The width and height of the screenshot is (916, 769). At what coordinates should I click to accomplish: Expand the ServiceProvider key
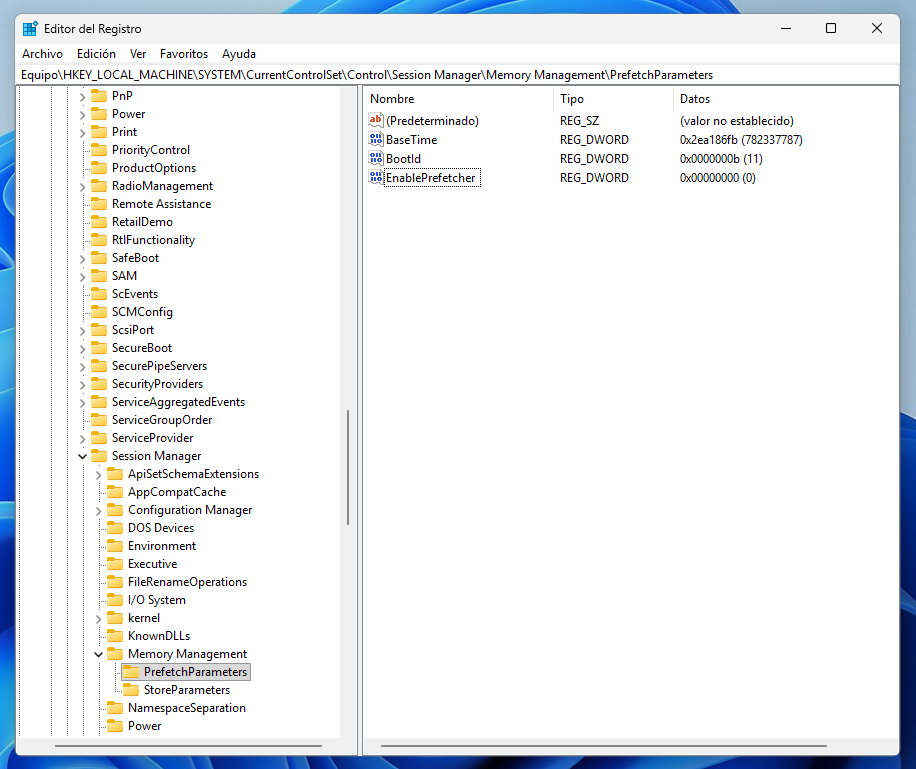(x=82, y=439)
